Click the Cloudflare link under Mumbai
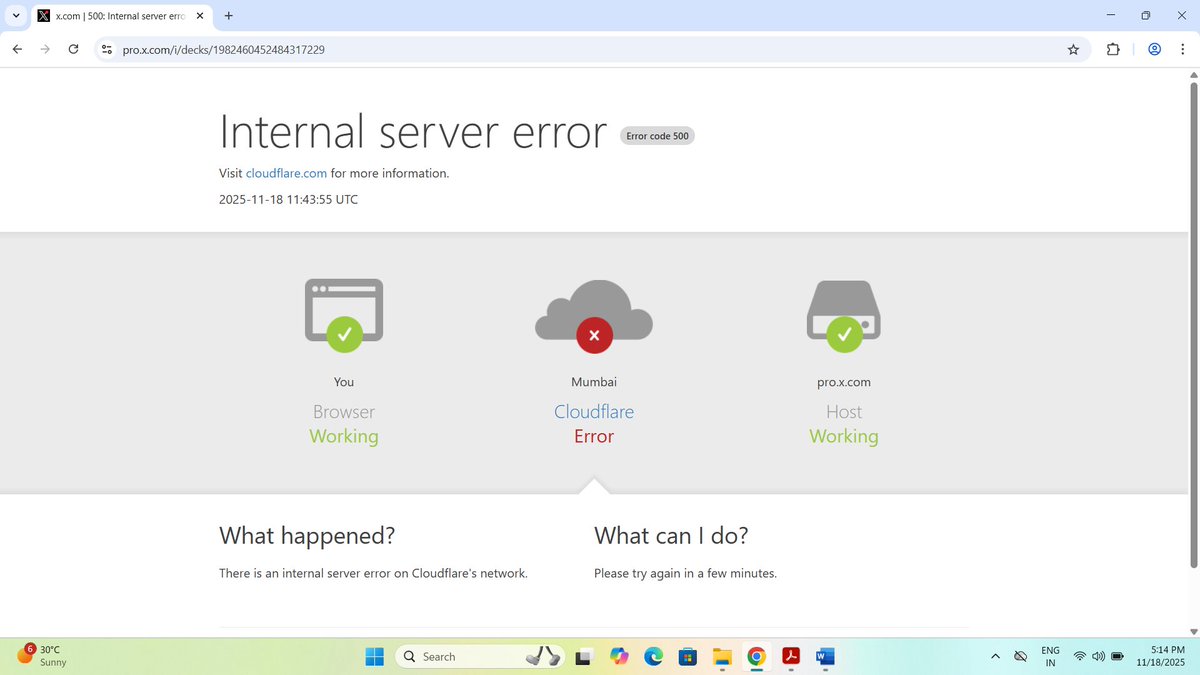 click(x=594, y=412)
